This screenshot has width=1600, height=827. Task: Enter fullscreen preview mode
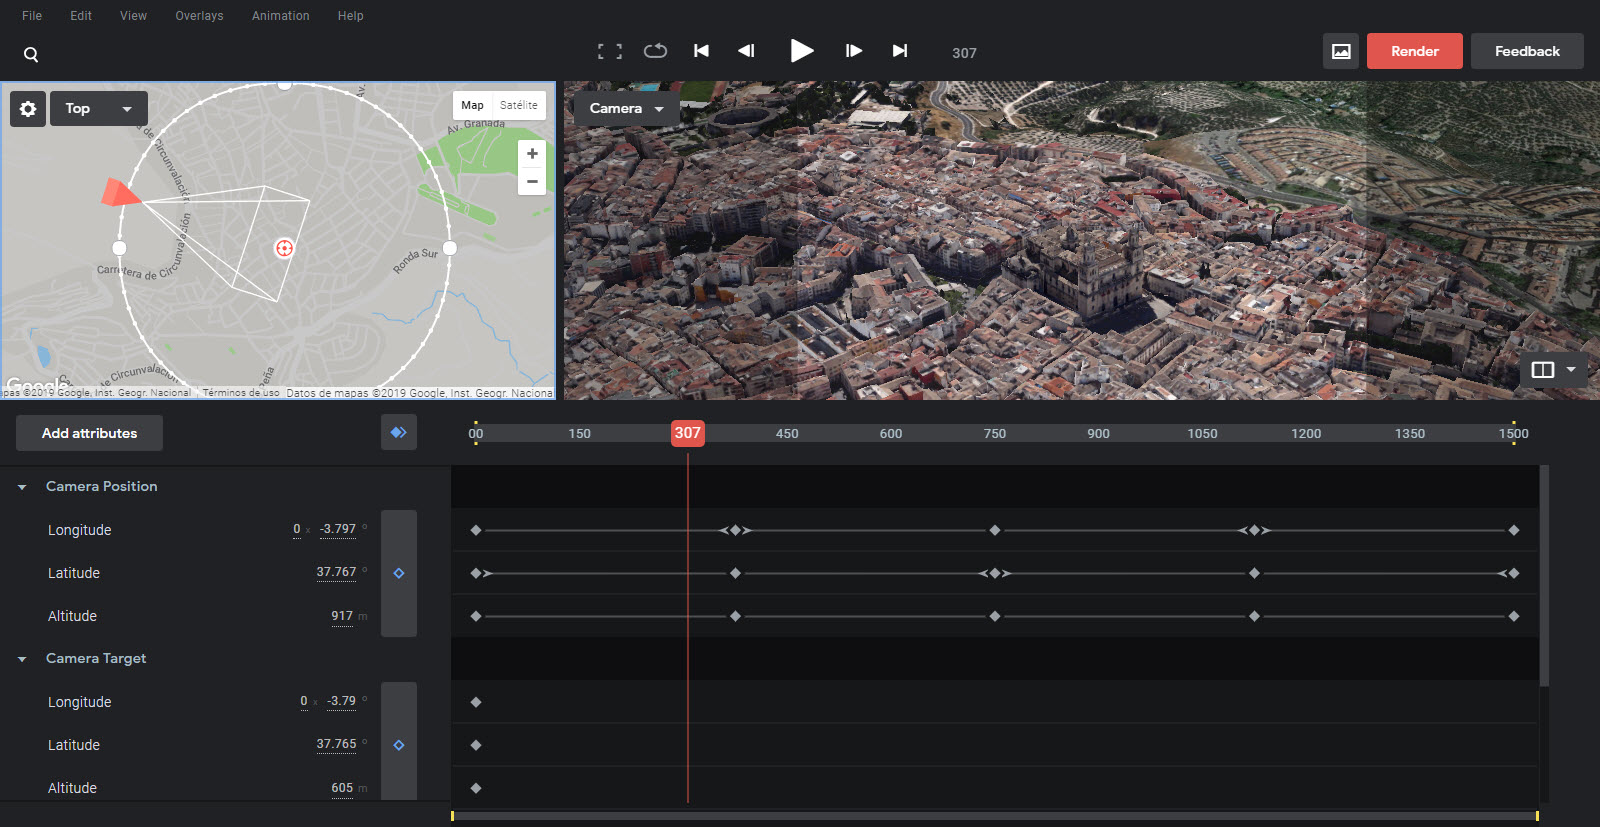610,51
